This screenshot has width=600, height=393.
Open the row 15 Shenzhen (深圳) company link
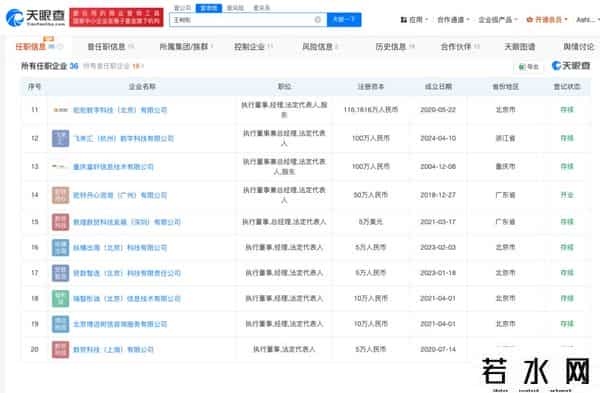(x=127, y=222)
